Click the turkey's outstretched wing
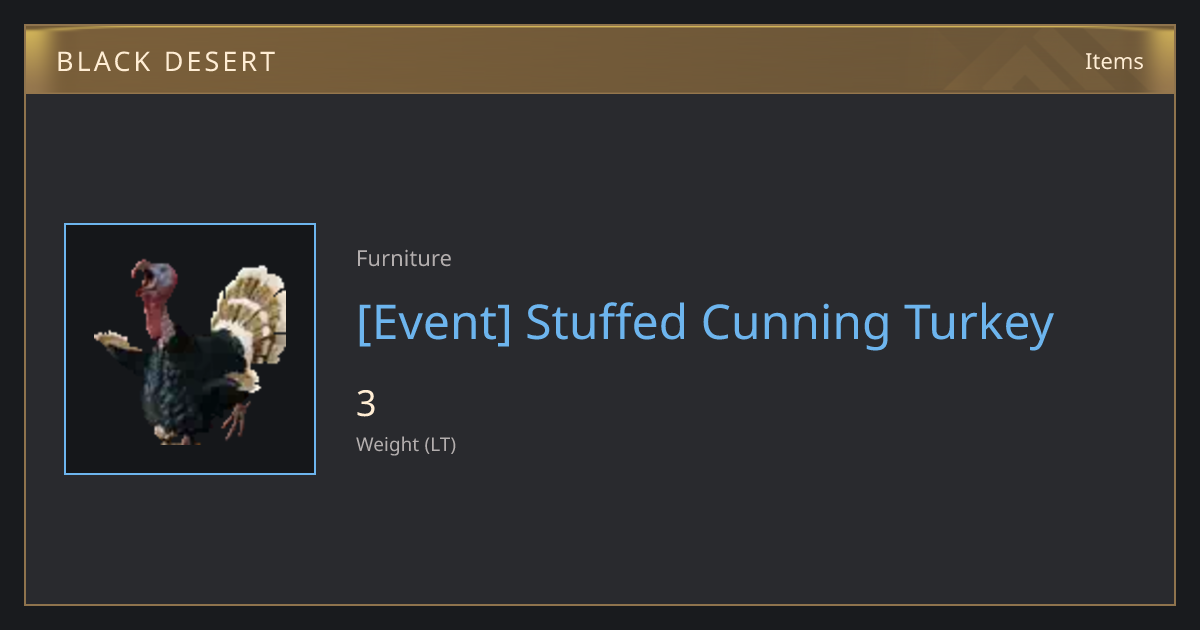Image resolution: width=1200 pixels, height=630 pixels. [120, 342]
